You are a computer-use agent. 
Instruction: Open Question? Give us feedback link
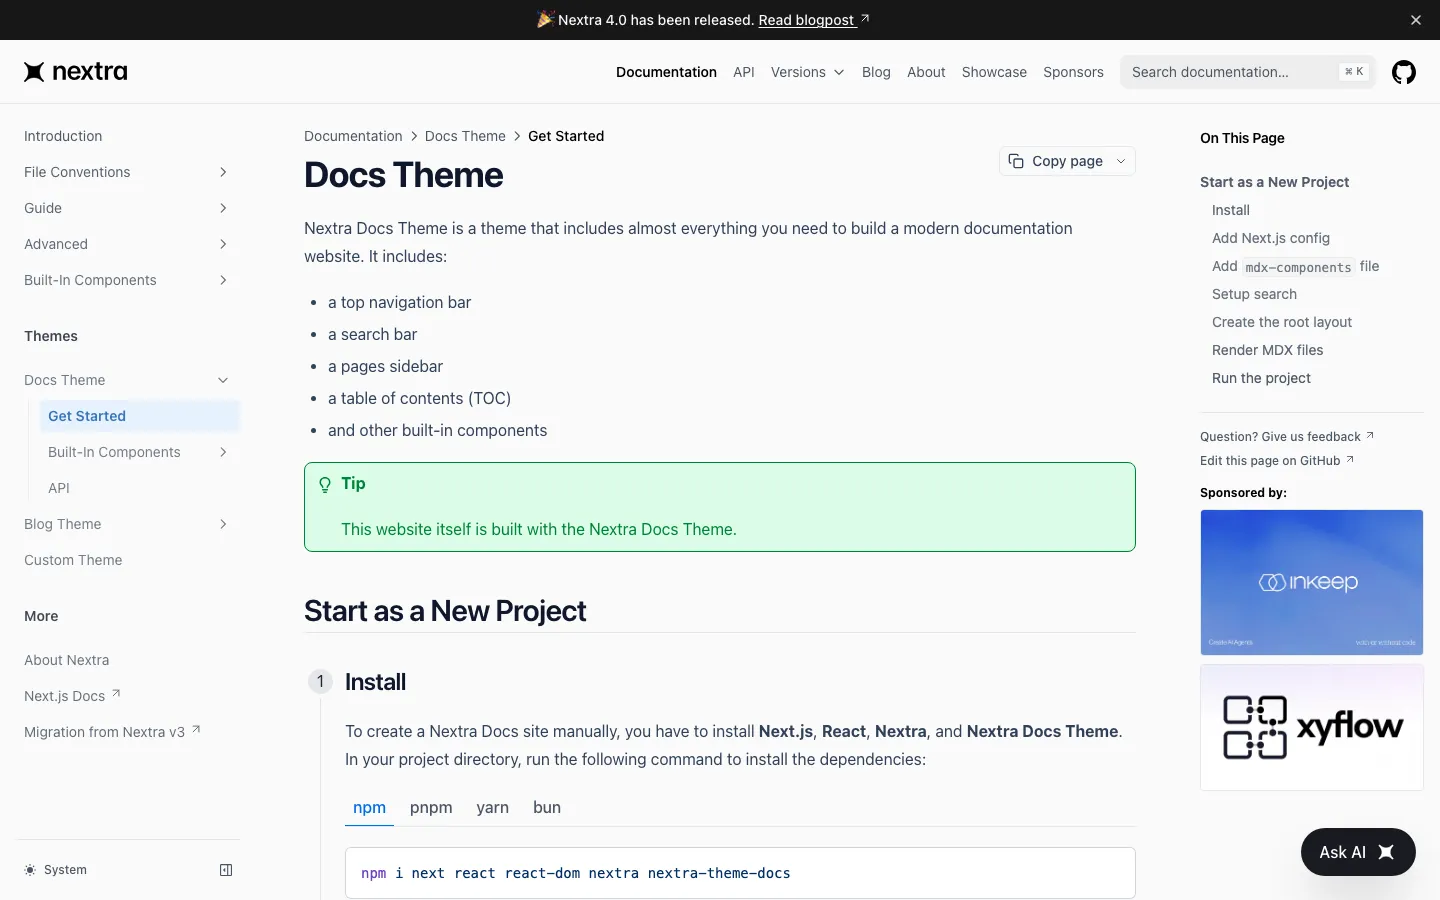tap(1287, 436)
